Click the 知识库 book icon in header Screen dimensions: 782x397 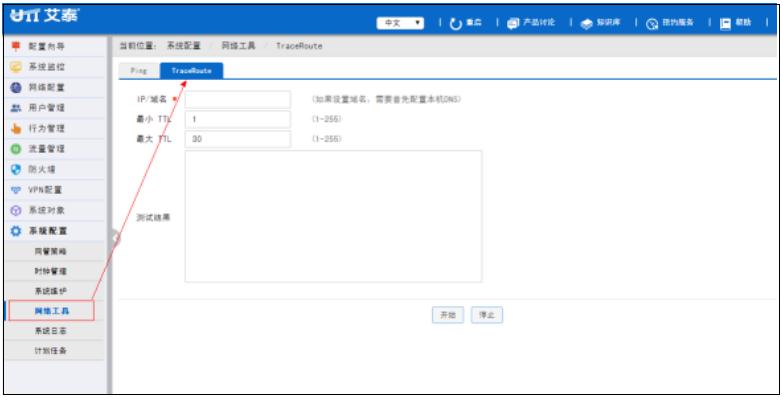pyautogui.click(x=586, y=23)
